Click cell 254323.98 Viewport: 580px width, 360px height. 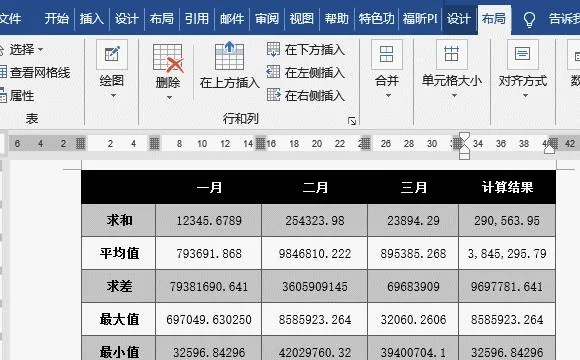coord(315,221)
